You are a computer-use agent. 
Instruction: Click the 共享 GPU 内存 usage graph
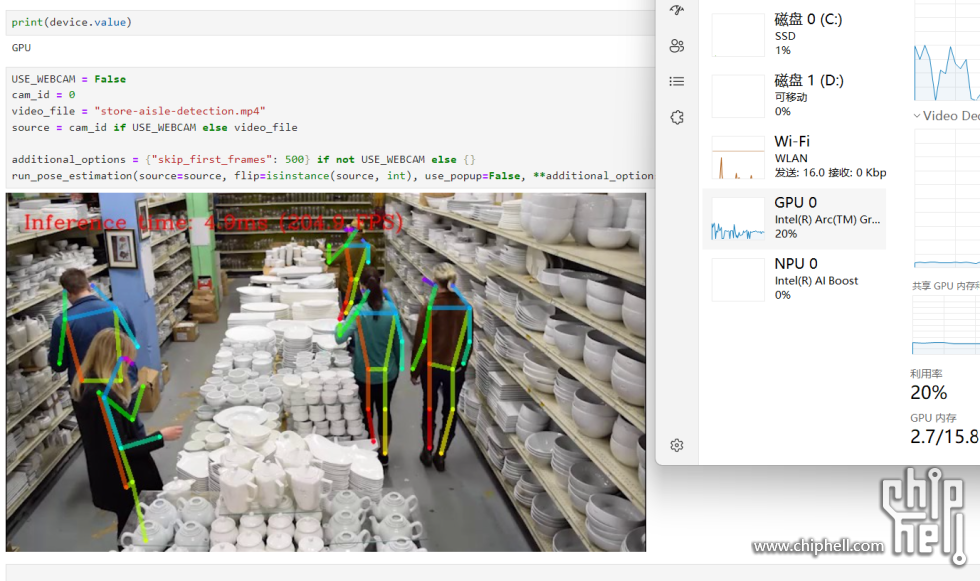946,325
